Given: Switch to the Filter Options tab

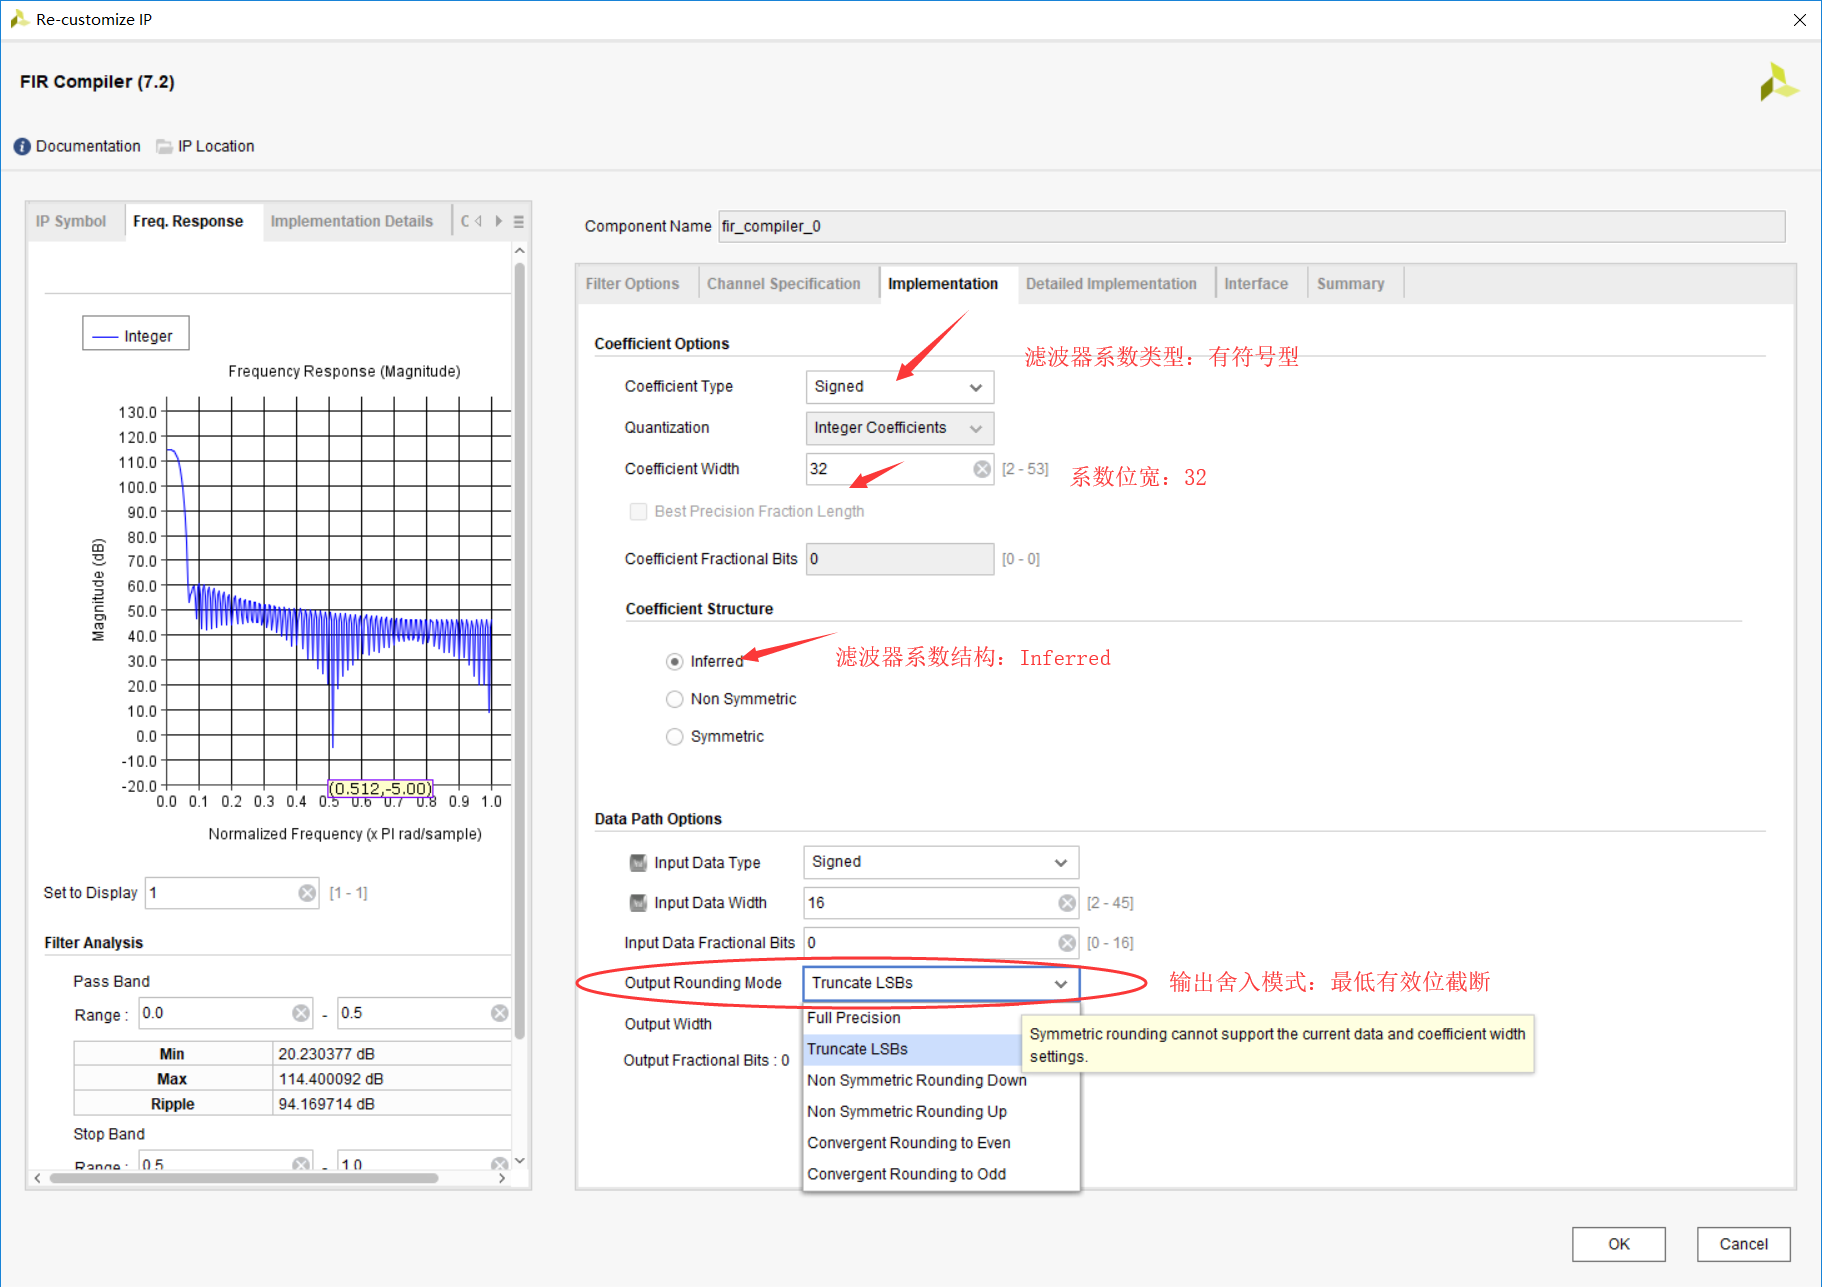Looking at the screenshot, I should (x=632, y=284).
